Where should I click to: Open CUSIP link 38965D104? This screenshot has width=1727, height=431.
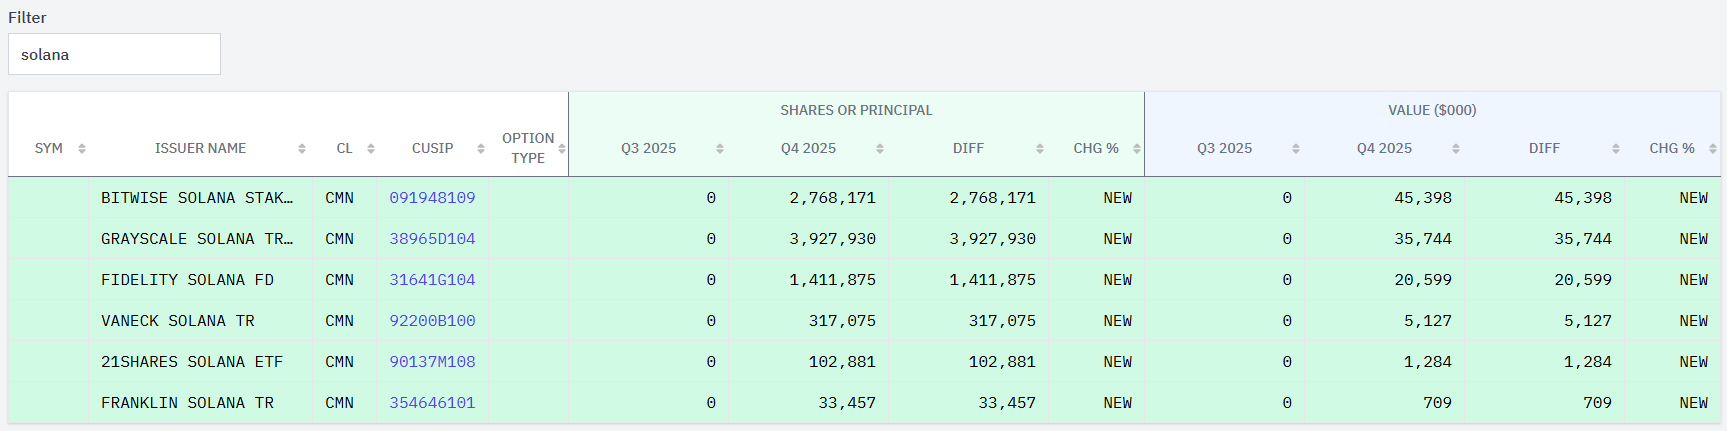point(432,239)
